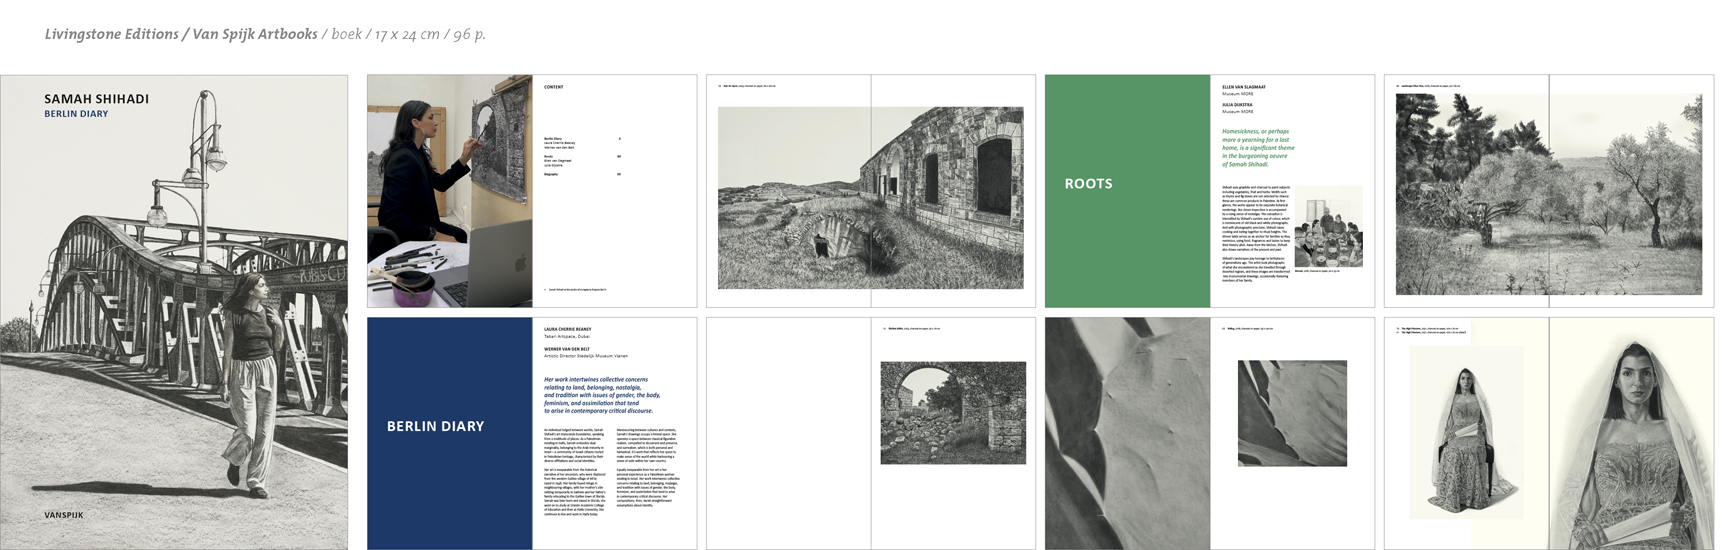This screenshot has height=550, width=1724.
Task: Click the ROOTS title on green page
Action: click(1089, 183)
